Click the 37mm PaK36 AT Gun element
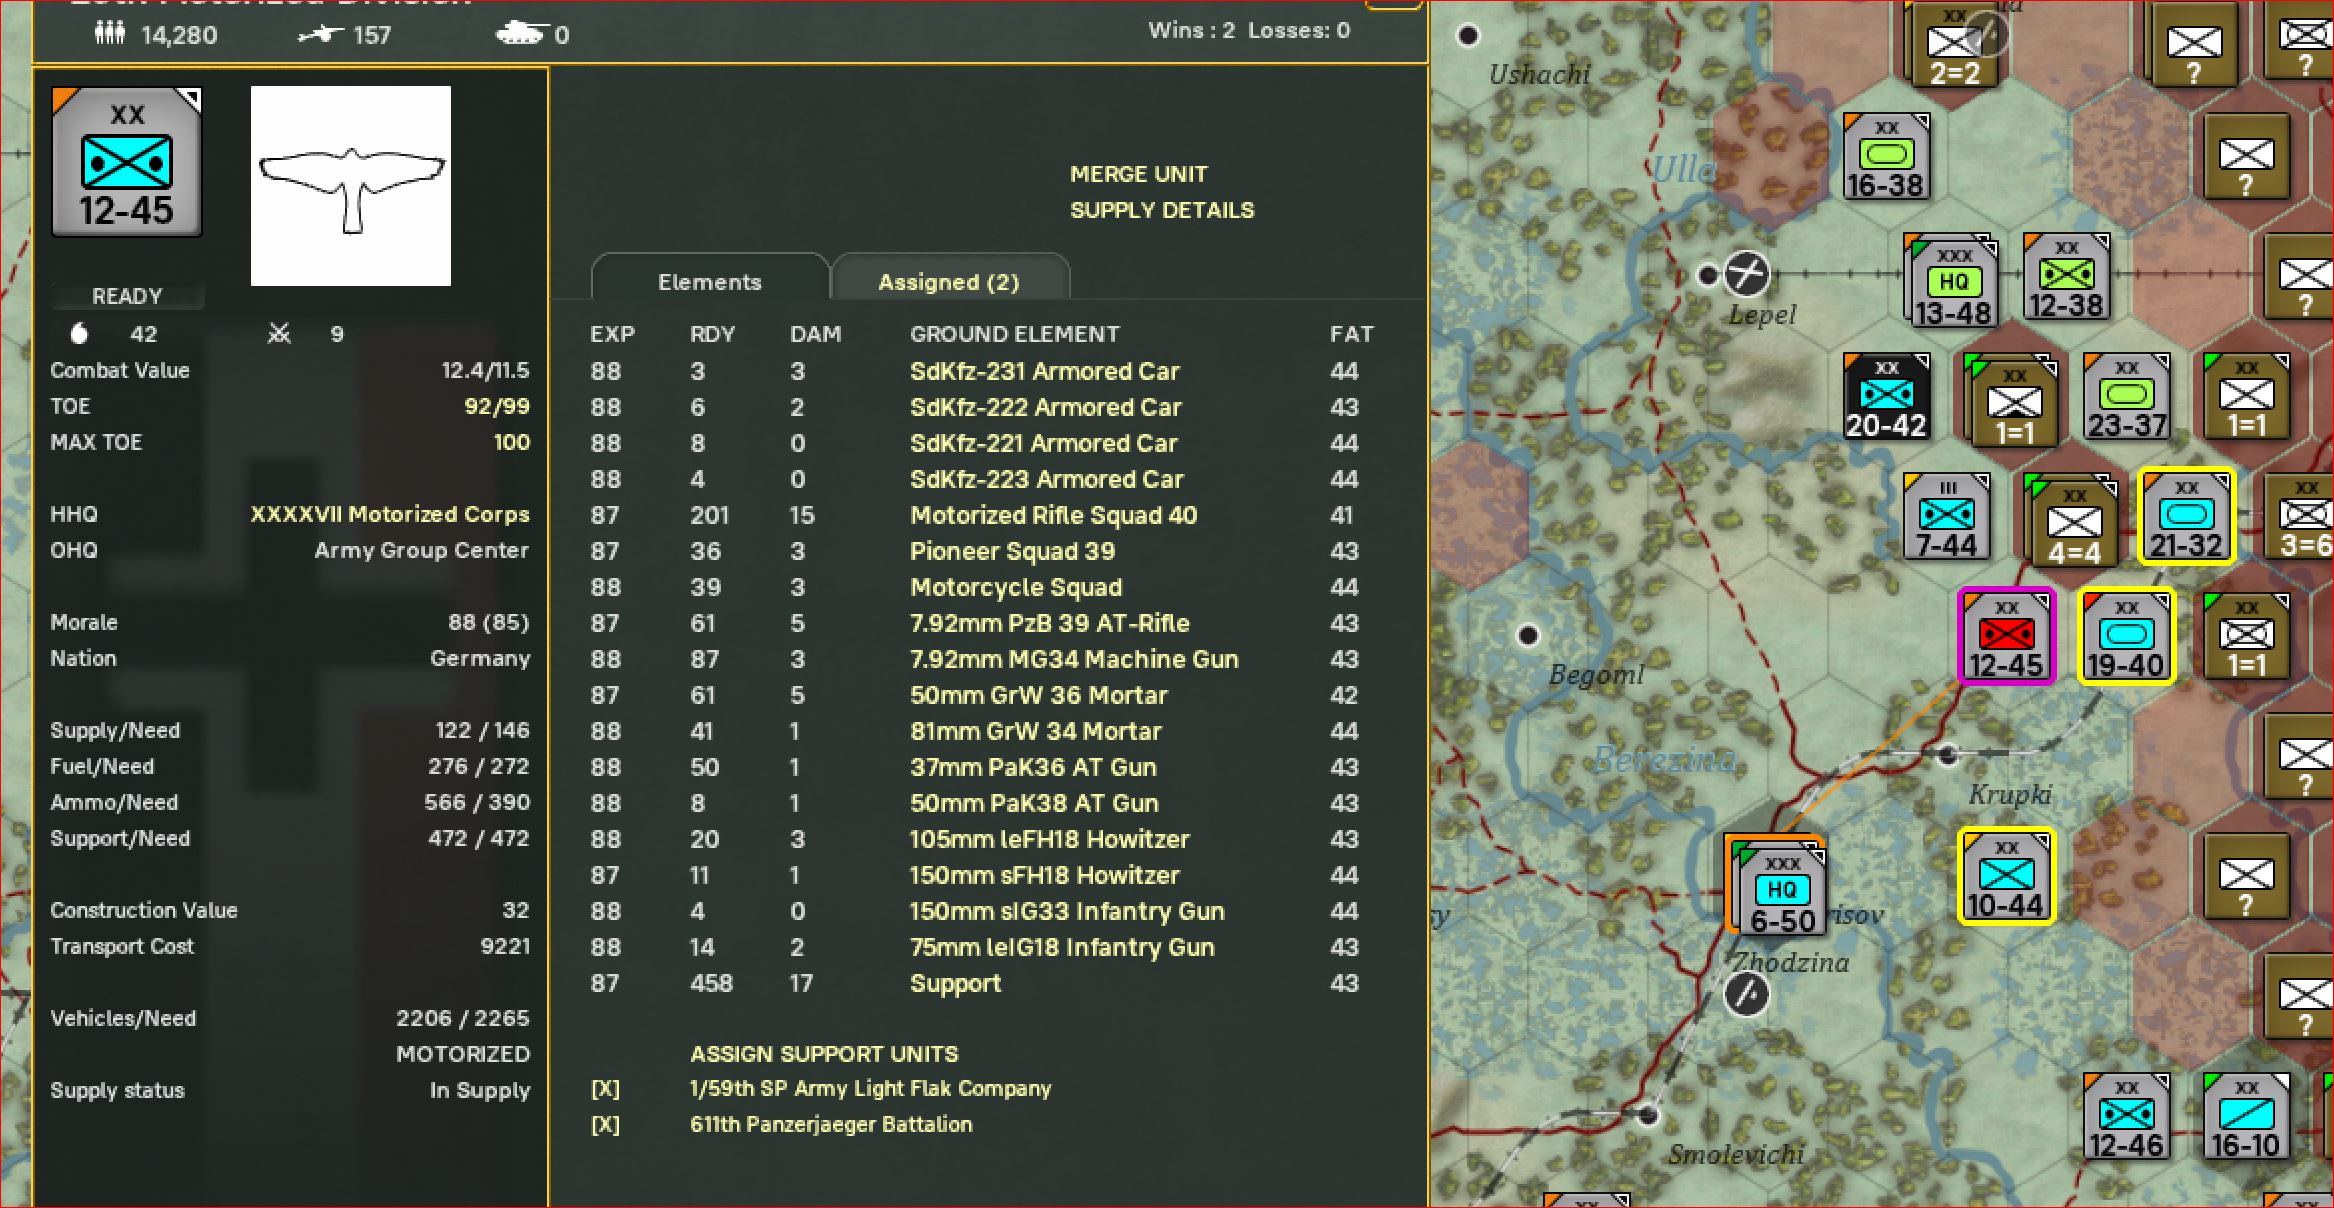This screenshot has width=2334, height=1208. pyautogui.click(x=1033, y=767)
